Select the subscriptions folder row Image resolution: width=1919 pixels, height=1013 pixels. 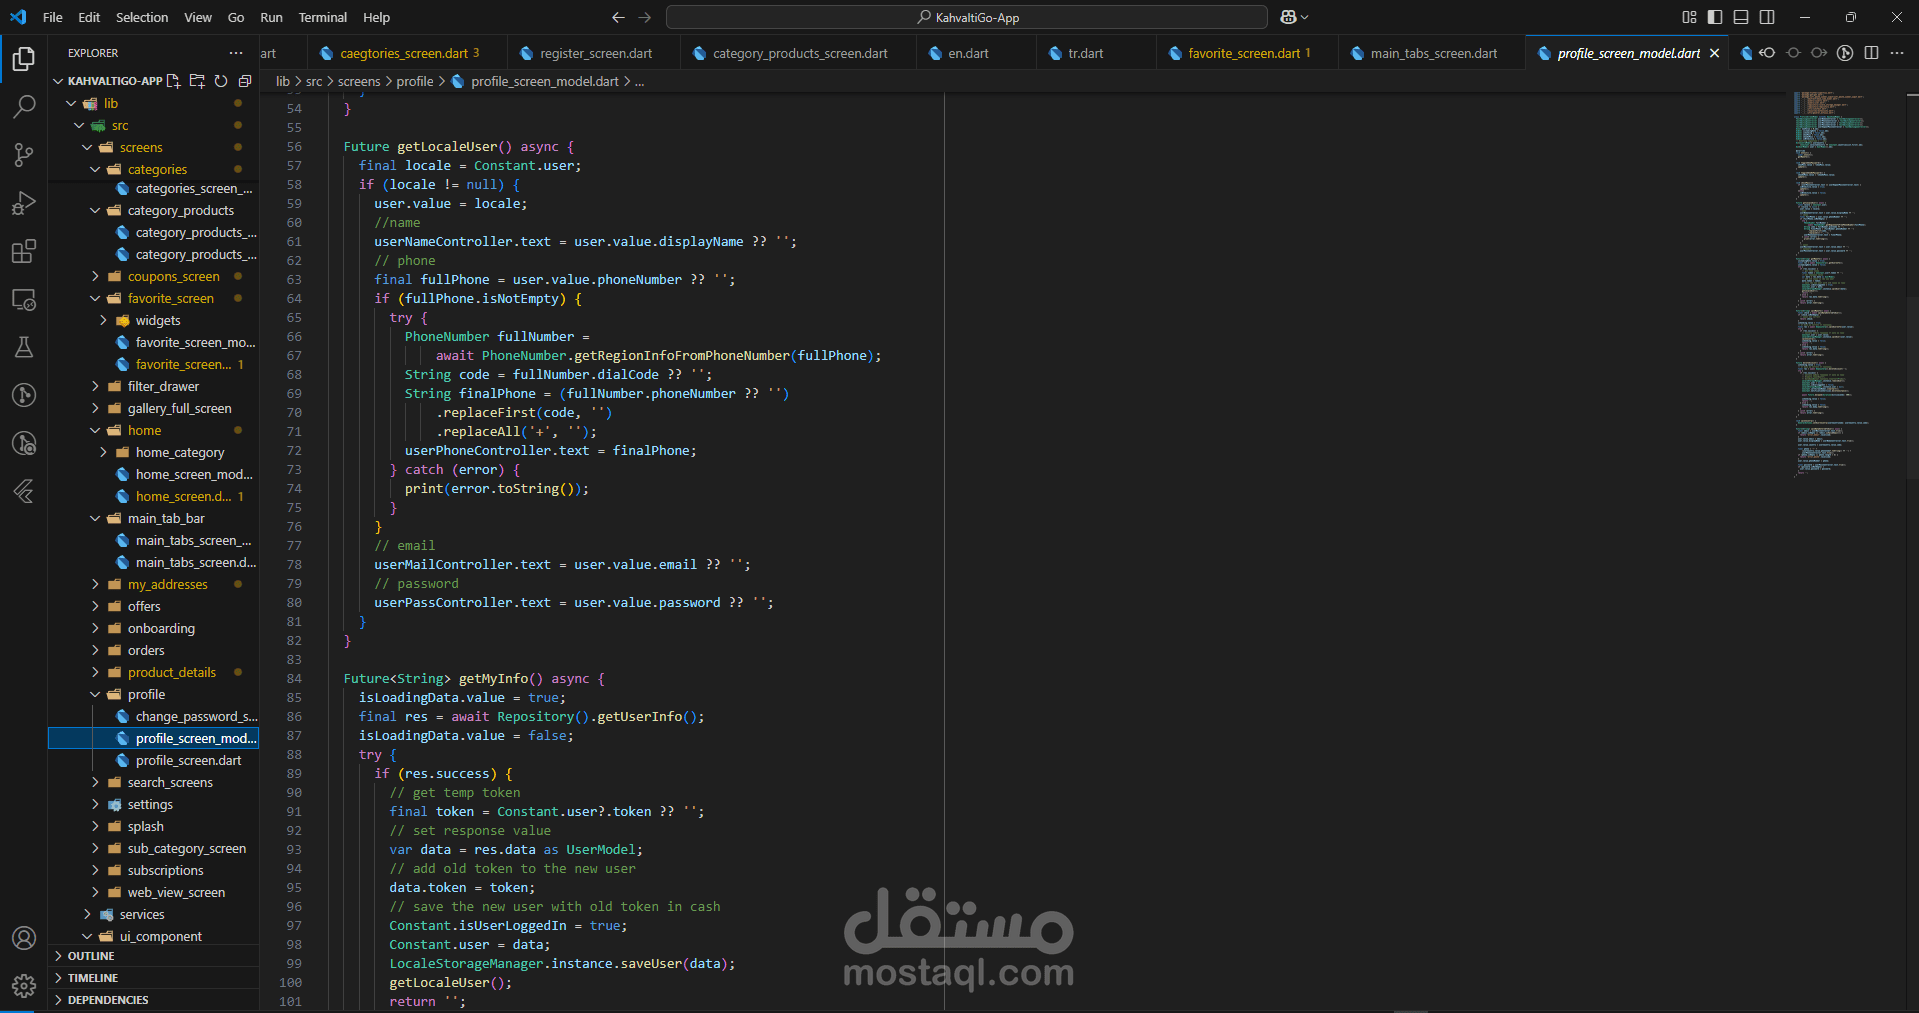[154, 871]
